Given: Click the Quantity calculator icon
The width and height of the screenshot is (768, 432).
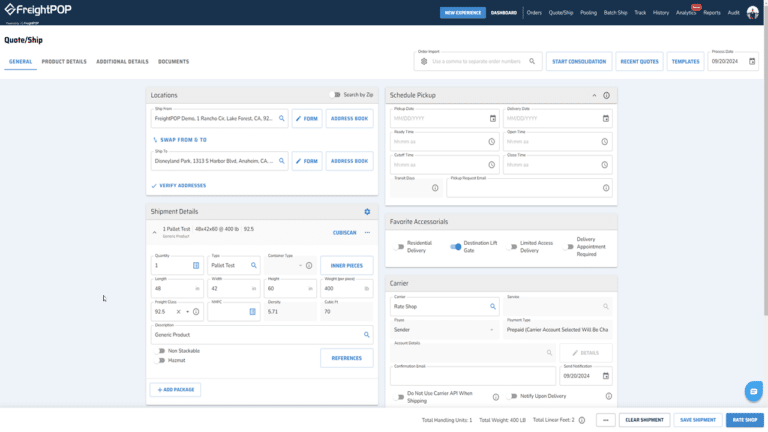Looking at the screenshot, I should pyautogui.click(x=196, y=266).
